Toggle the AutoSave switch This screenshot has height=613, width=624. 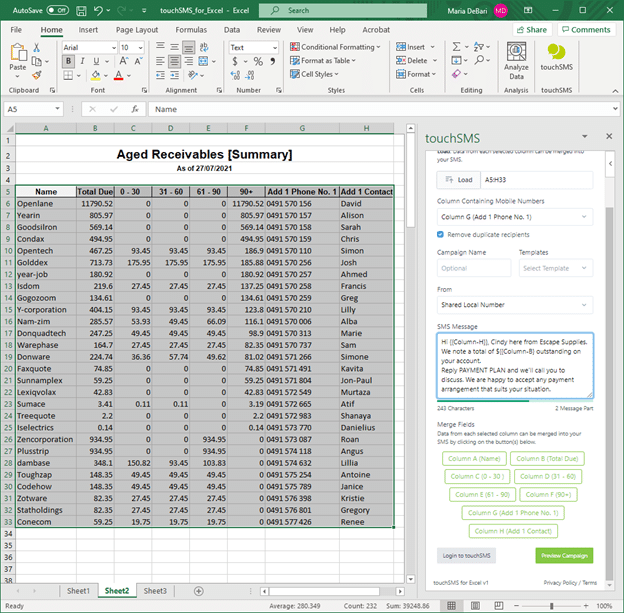pos(57,10)
